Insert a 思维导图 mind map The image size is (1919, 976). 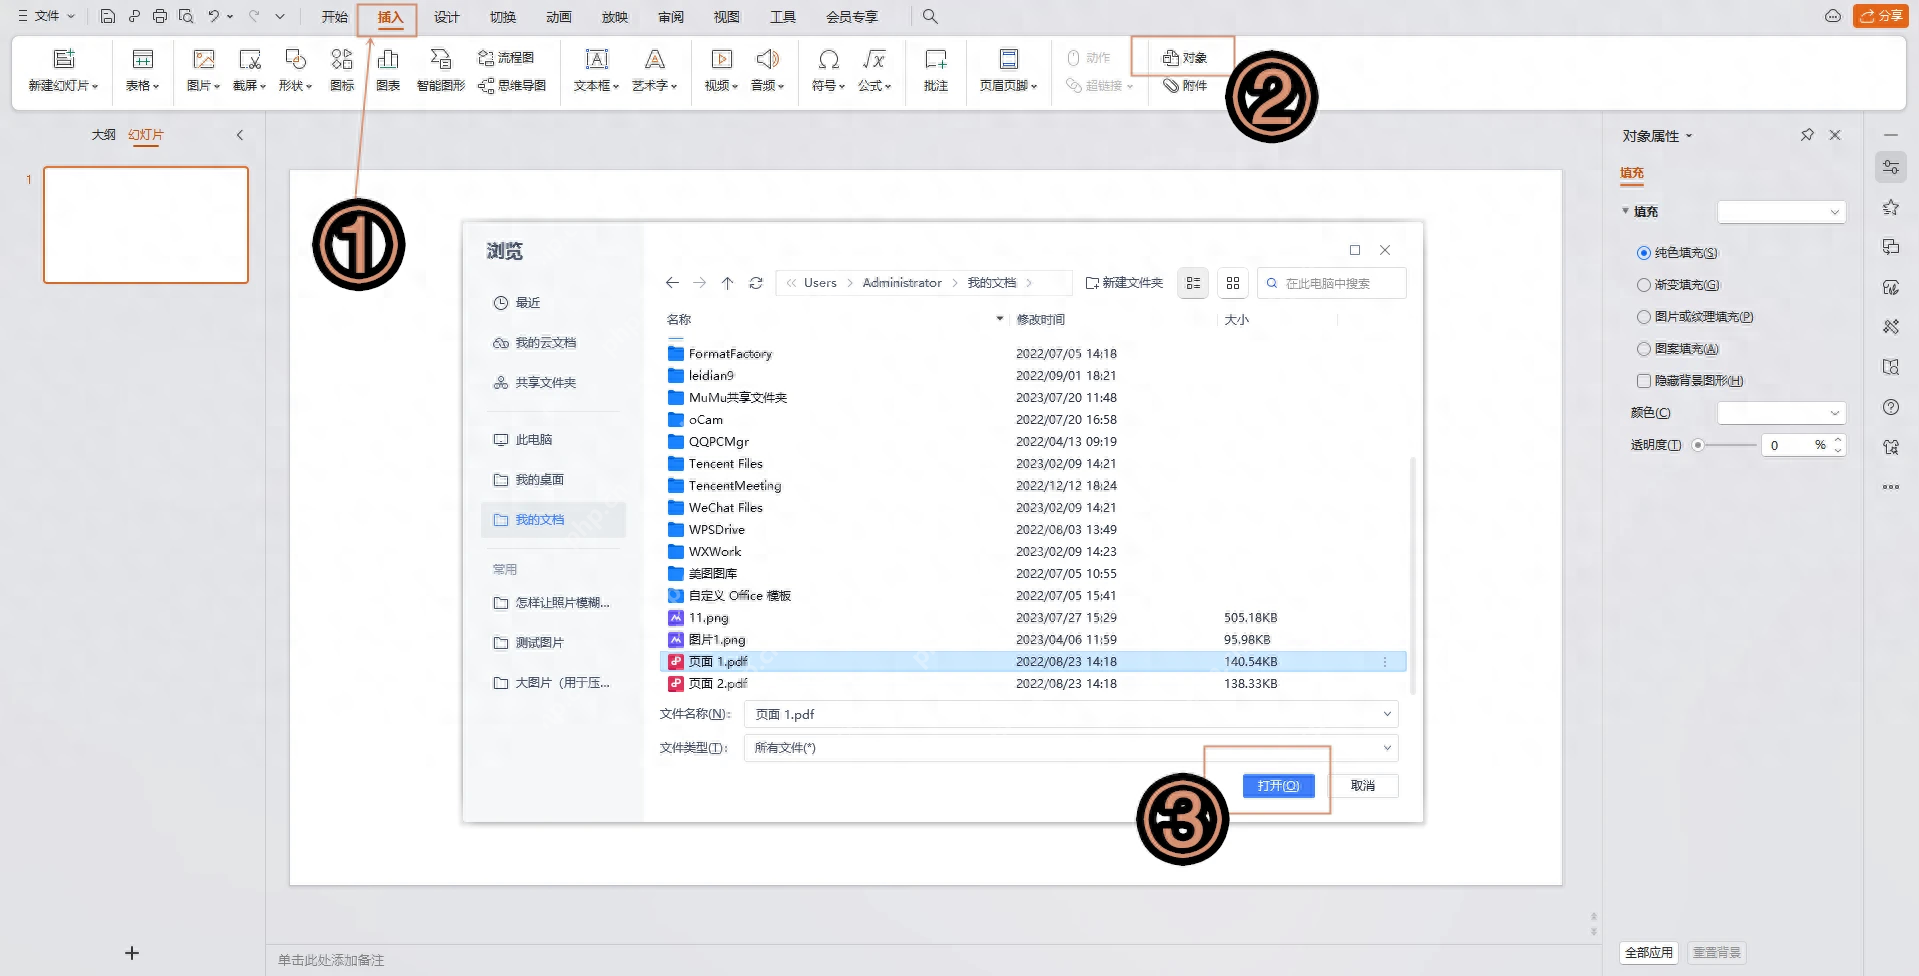click(x=513, y=86)
